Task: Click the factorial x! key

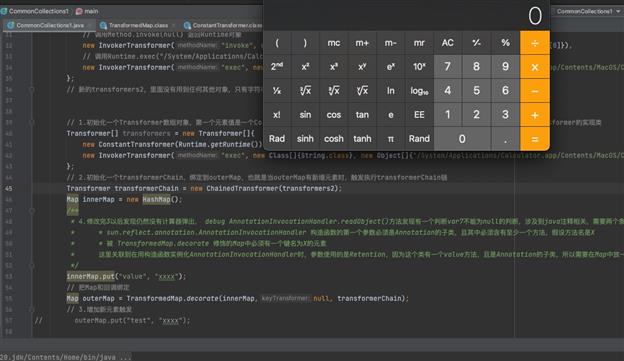Action: pyautogui.click(x=277, y=115)
